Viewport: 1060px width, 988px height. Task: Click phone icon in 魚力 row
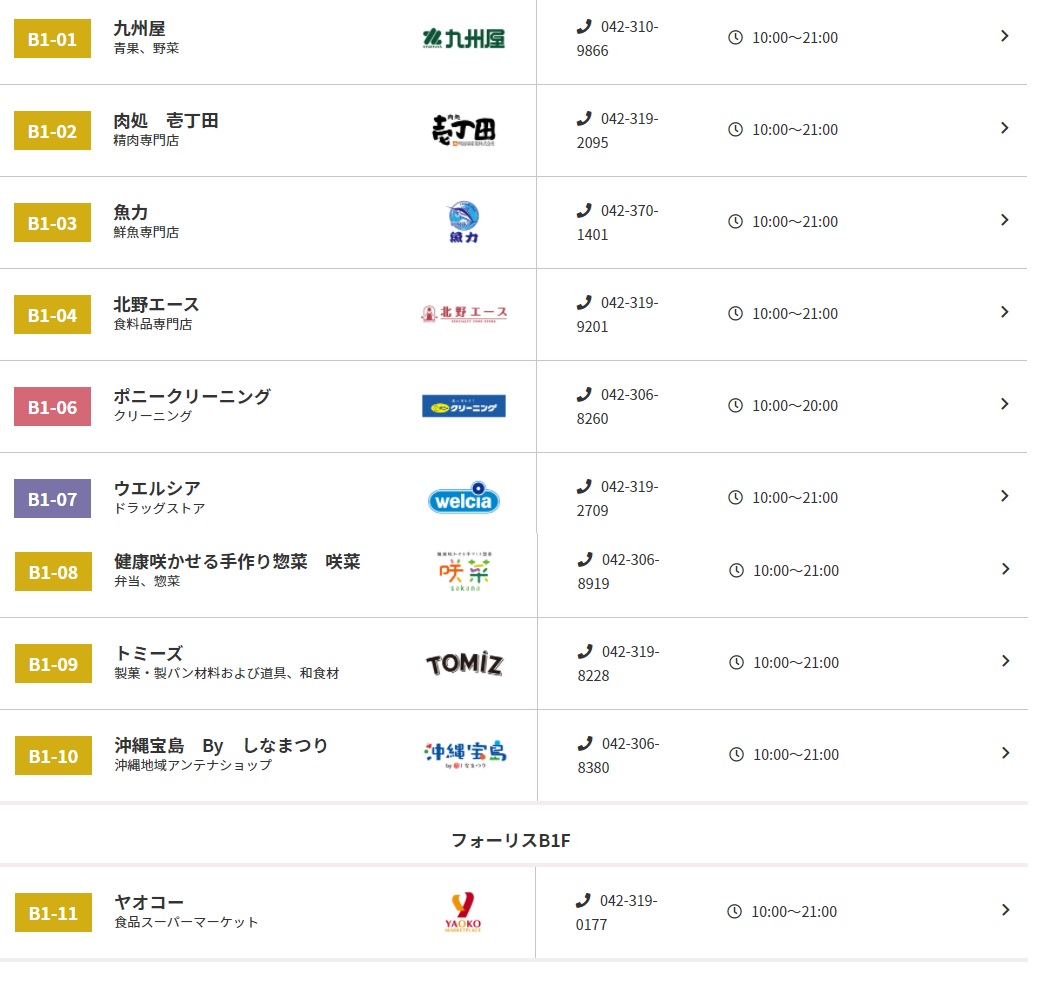click(584, 211)
